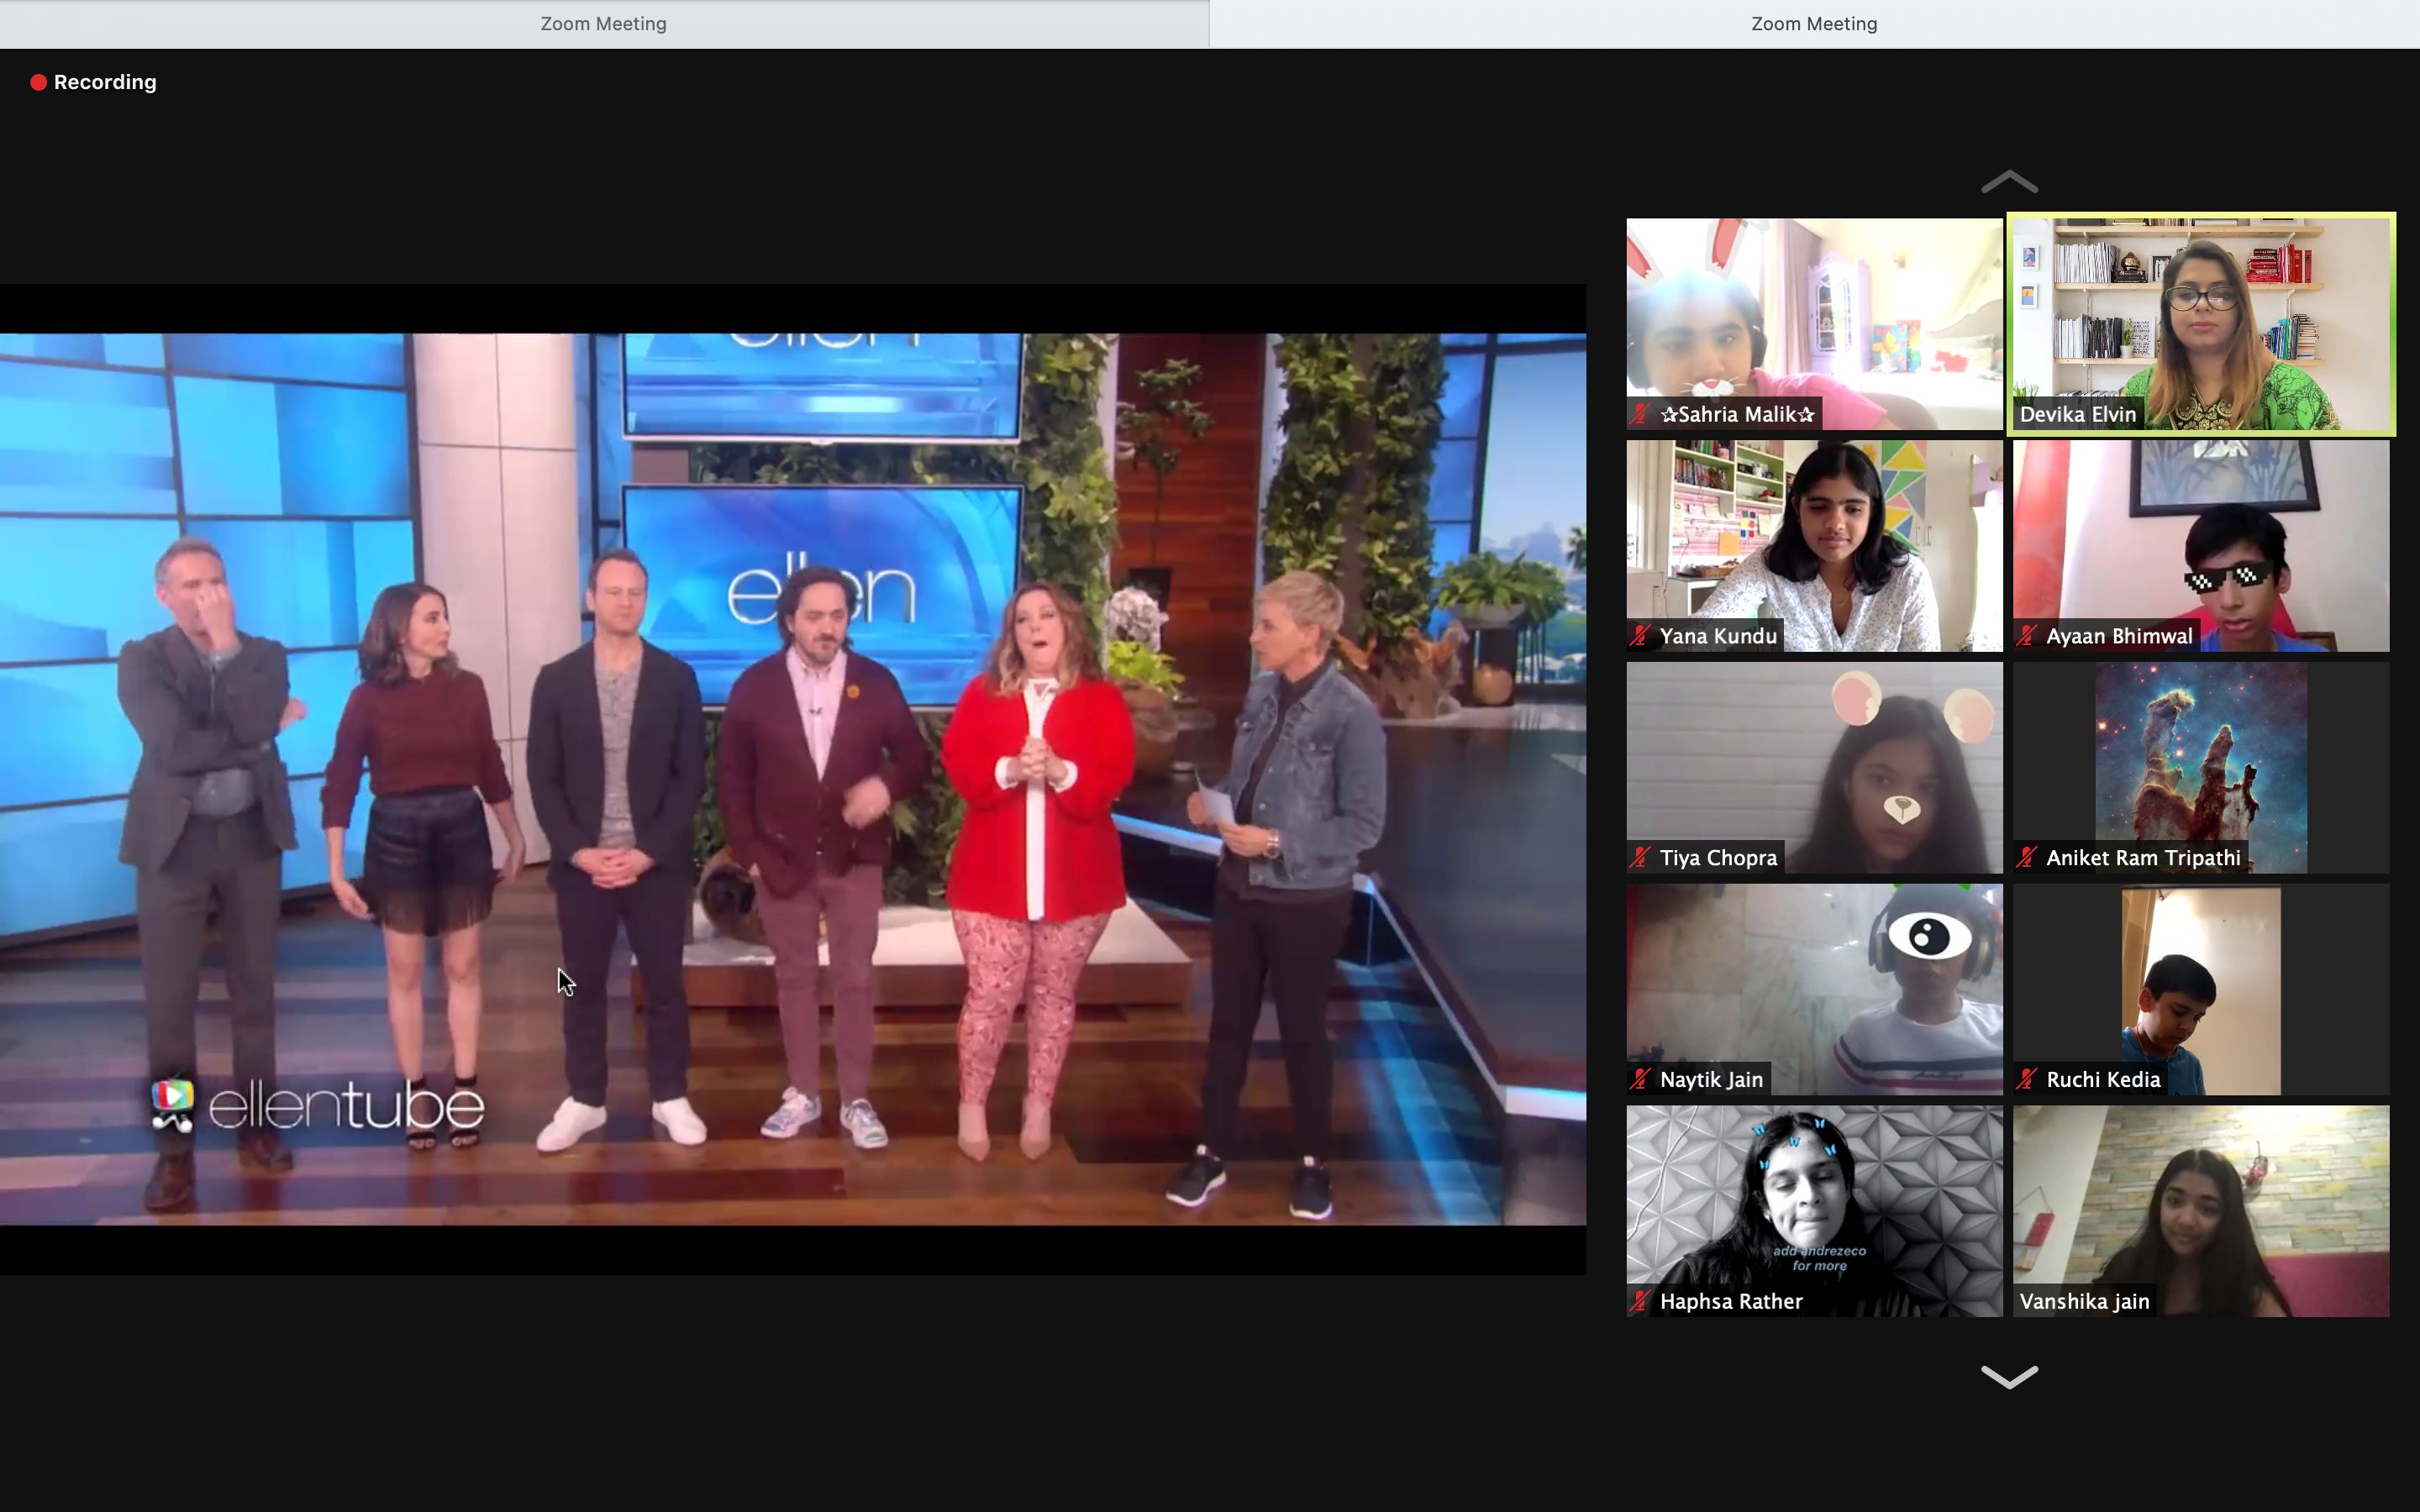Select Ayaan Bhimwal's video tile

click(x=2201, y=546)
